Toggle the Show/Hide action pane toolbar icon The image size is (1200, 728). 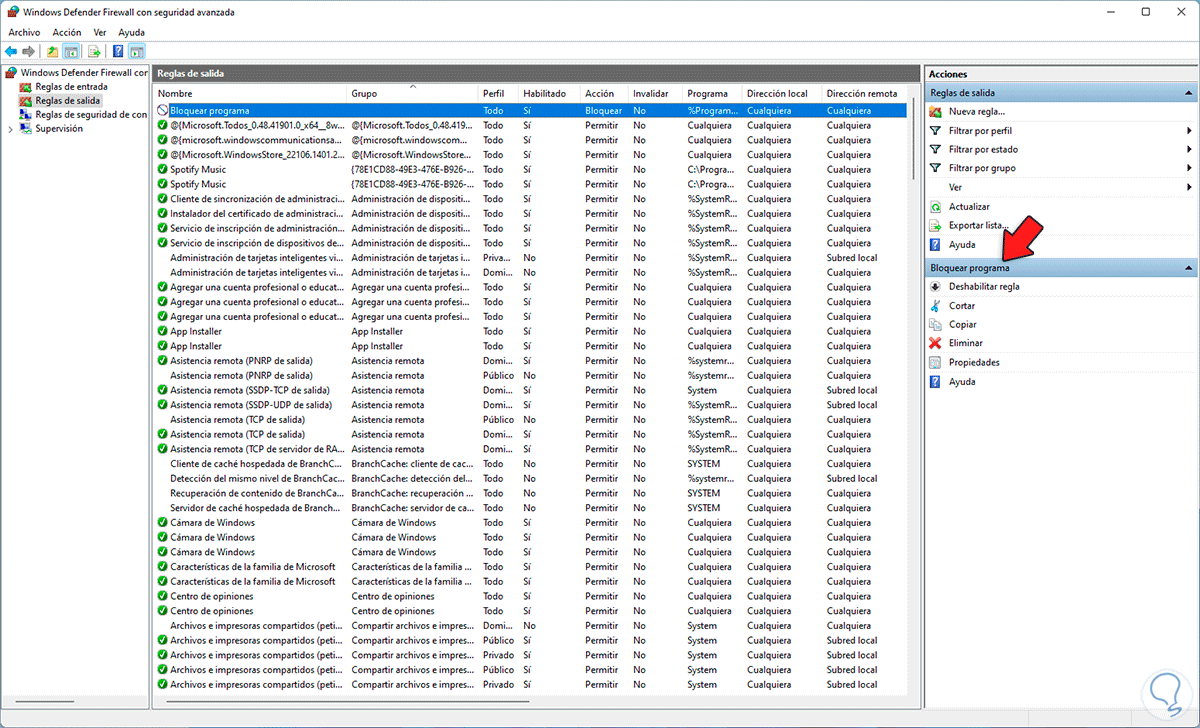[x=136, y=51]
